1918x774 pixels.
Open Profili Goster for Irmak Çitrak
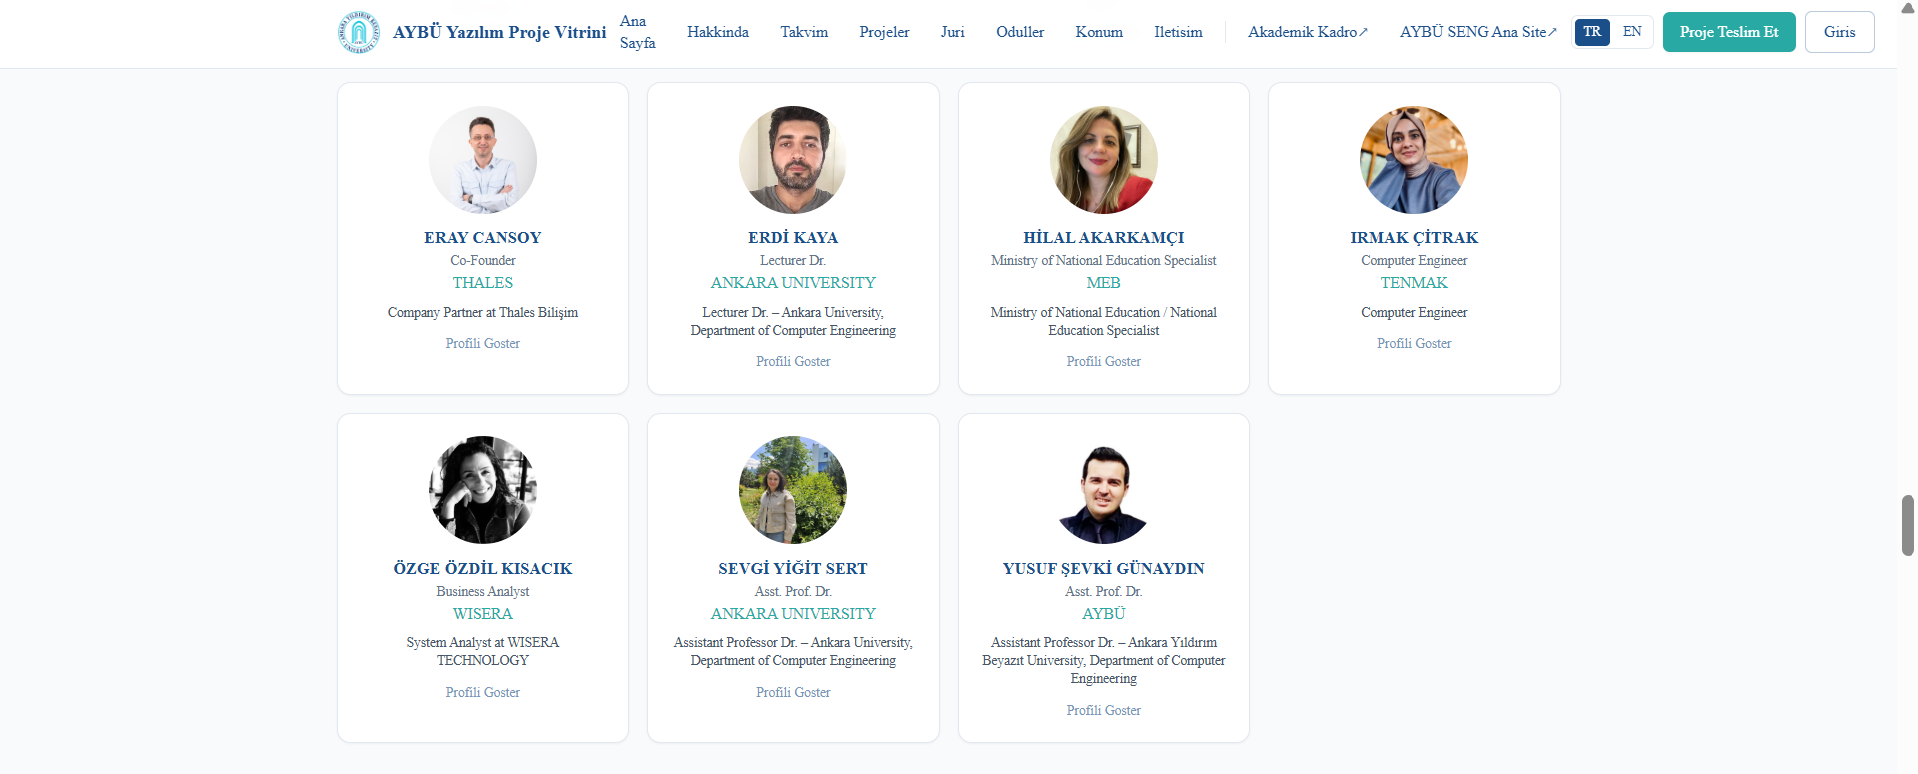1414,343
